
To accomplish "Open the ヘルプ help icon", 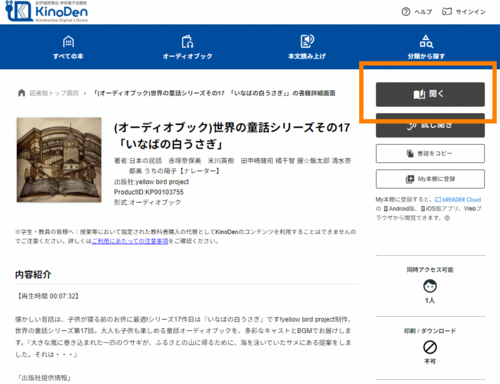I will 406,12.
